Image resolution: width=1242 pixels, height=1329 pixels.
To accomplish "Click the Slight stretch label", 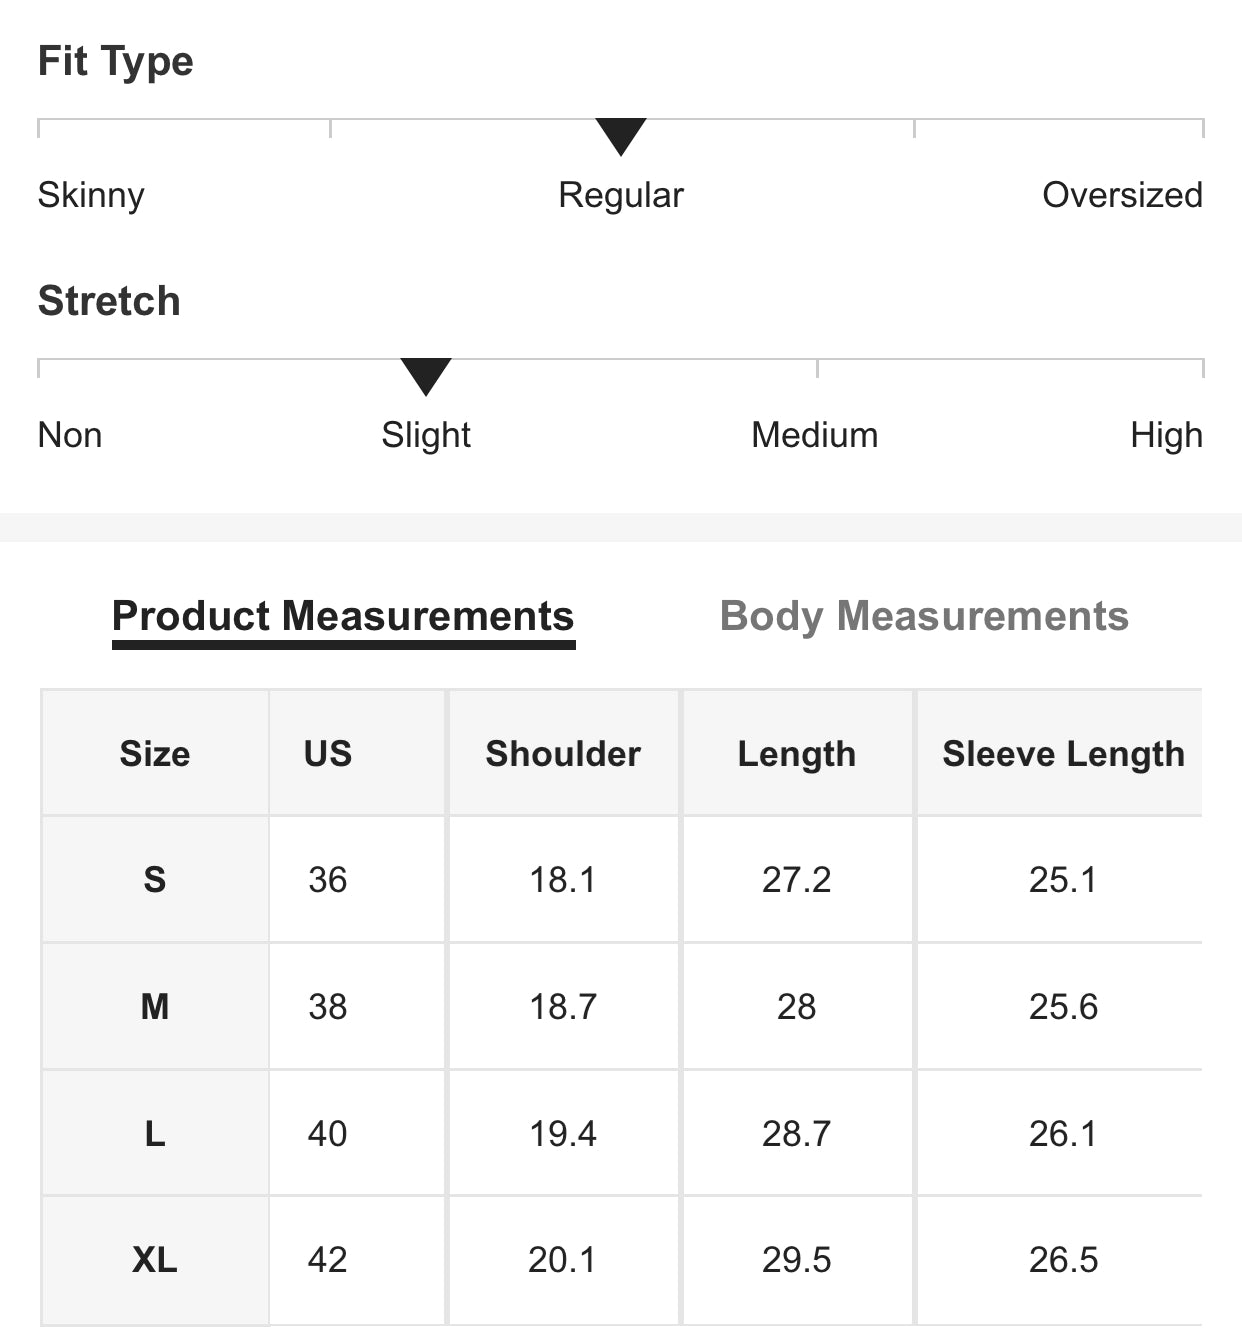I will [x=426, y=435].
